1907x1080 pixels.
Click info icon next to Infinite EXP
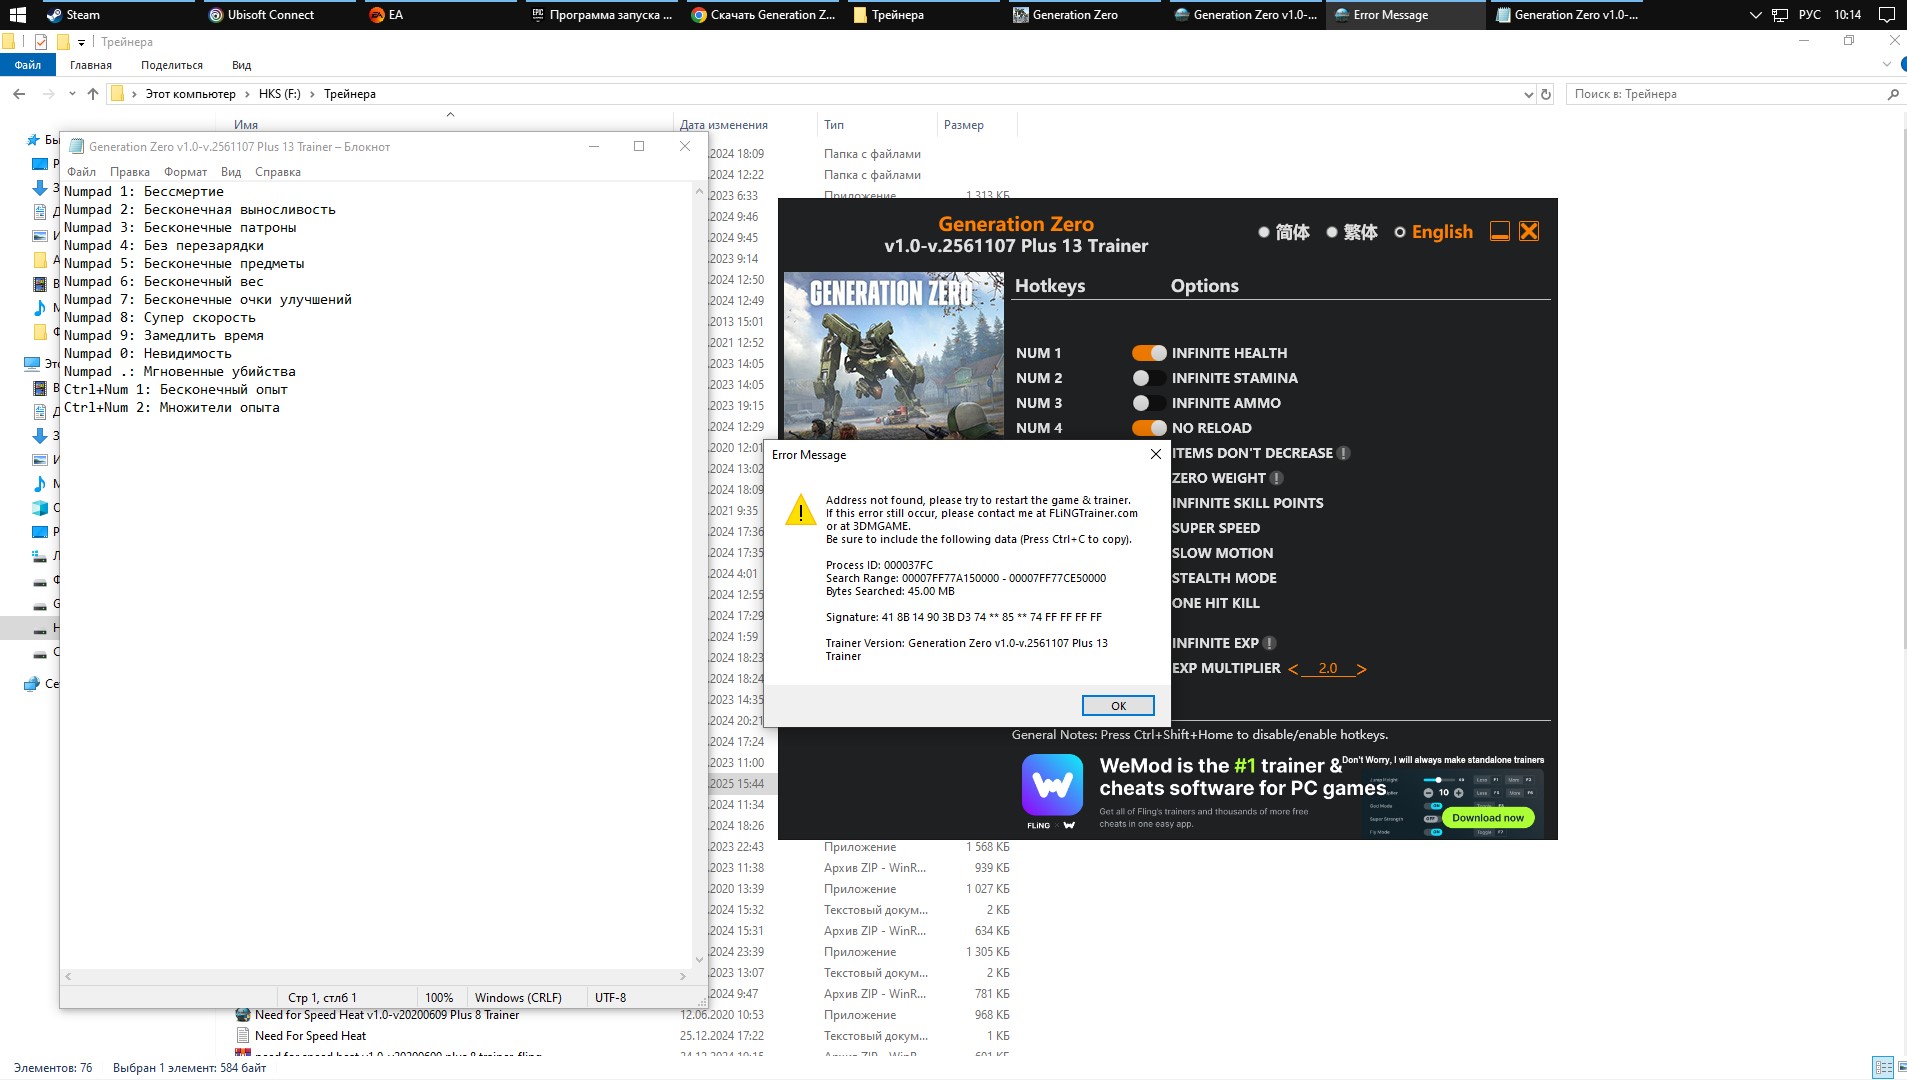pyautogui.click(x=1269, y=643)
